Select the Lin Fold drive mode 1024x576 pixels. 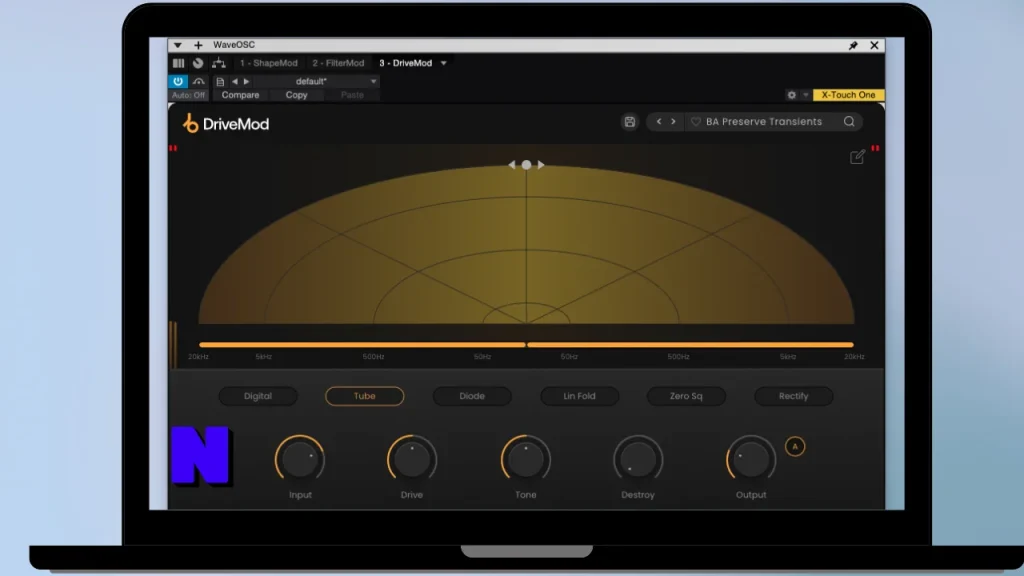pyautogui.click(x=579, y=396)
